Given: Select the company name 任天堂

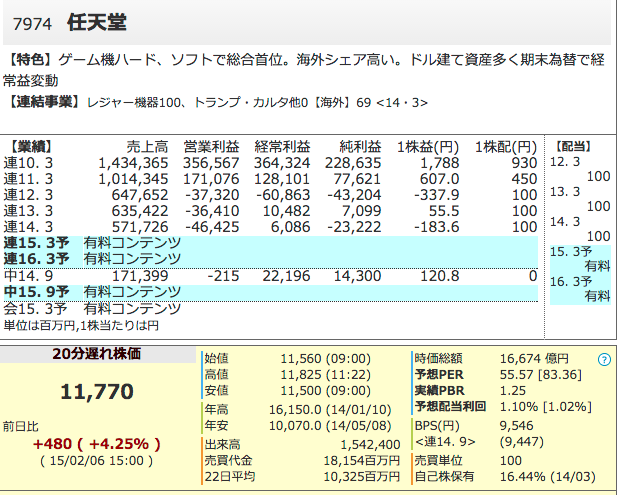Looking at the screenshot, I should 96,22.
